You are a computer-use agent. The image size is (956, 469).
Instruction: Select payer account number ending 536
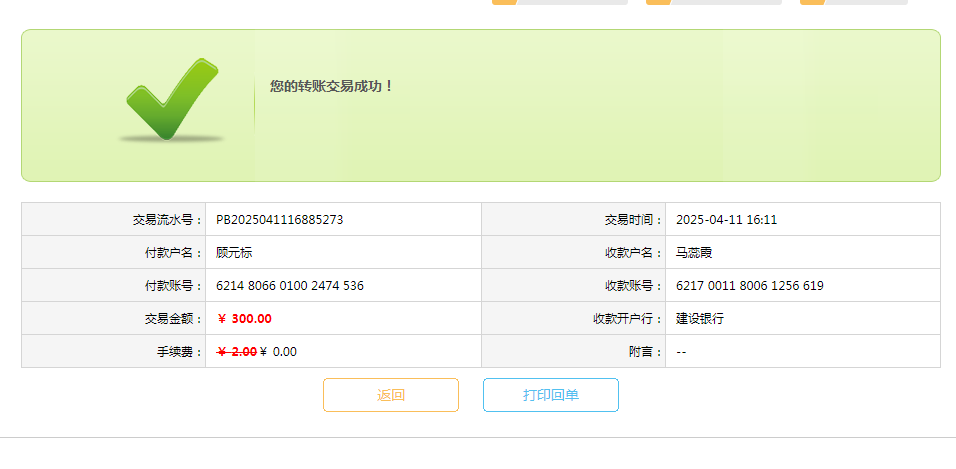[x=290, y=286]
